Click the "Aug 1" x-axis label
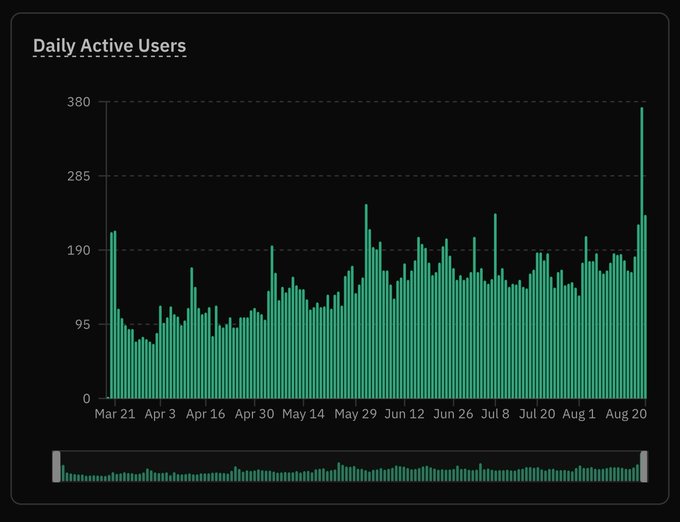 [x=579, y=414]
